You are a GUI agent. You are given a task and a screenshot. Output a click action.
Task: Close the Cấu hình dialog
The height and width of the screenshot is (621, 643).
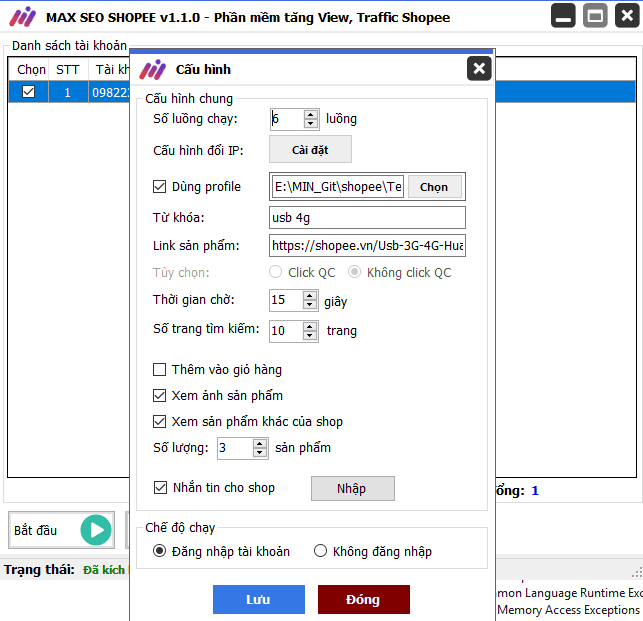pyautogui.click(x=479, y=68)
